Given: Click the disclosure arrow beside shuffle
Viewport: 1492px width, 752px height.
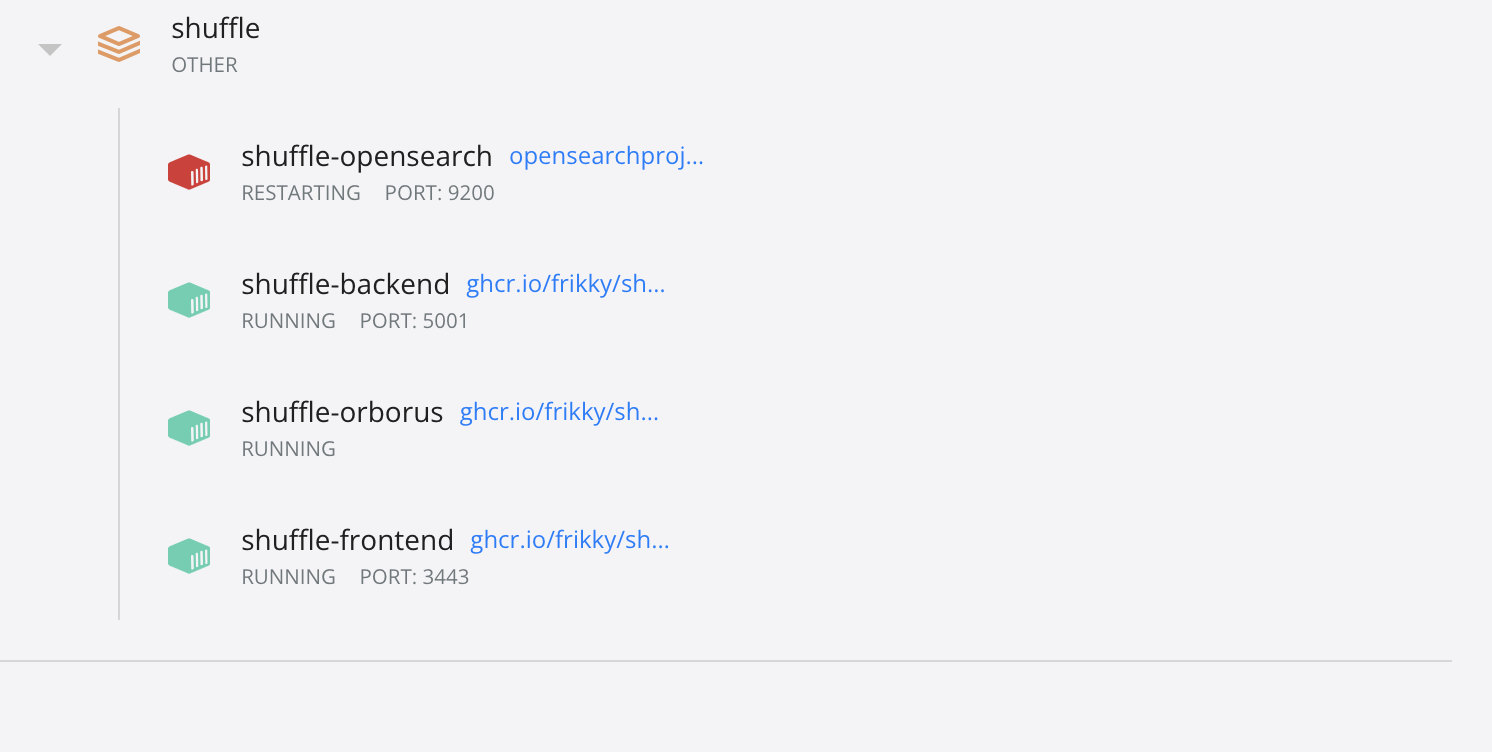Looking at the screenshot, I should pos(48,46).
